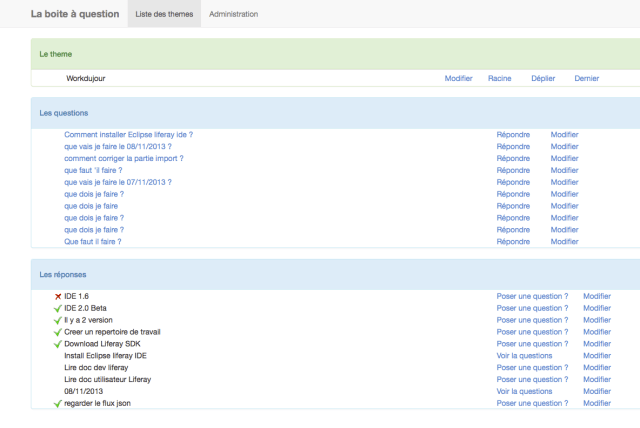Click Poser une question for IDE 1.6
This screenshot has width=640, height=428.
tap(532, 296)
